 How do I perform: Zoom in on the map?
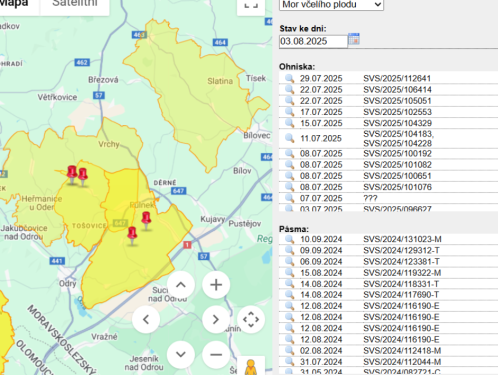click(x=216, y=285)
